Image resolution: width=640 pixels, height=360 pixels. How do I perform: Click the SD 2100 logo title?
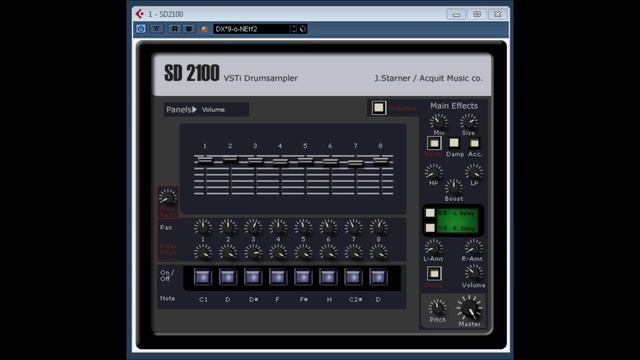(191, 73)
